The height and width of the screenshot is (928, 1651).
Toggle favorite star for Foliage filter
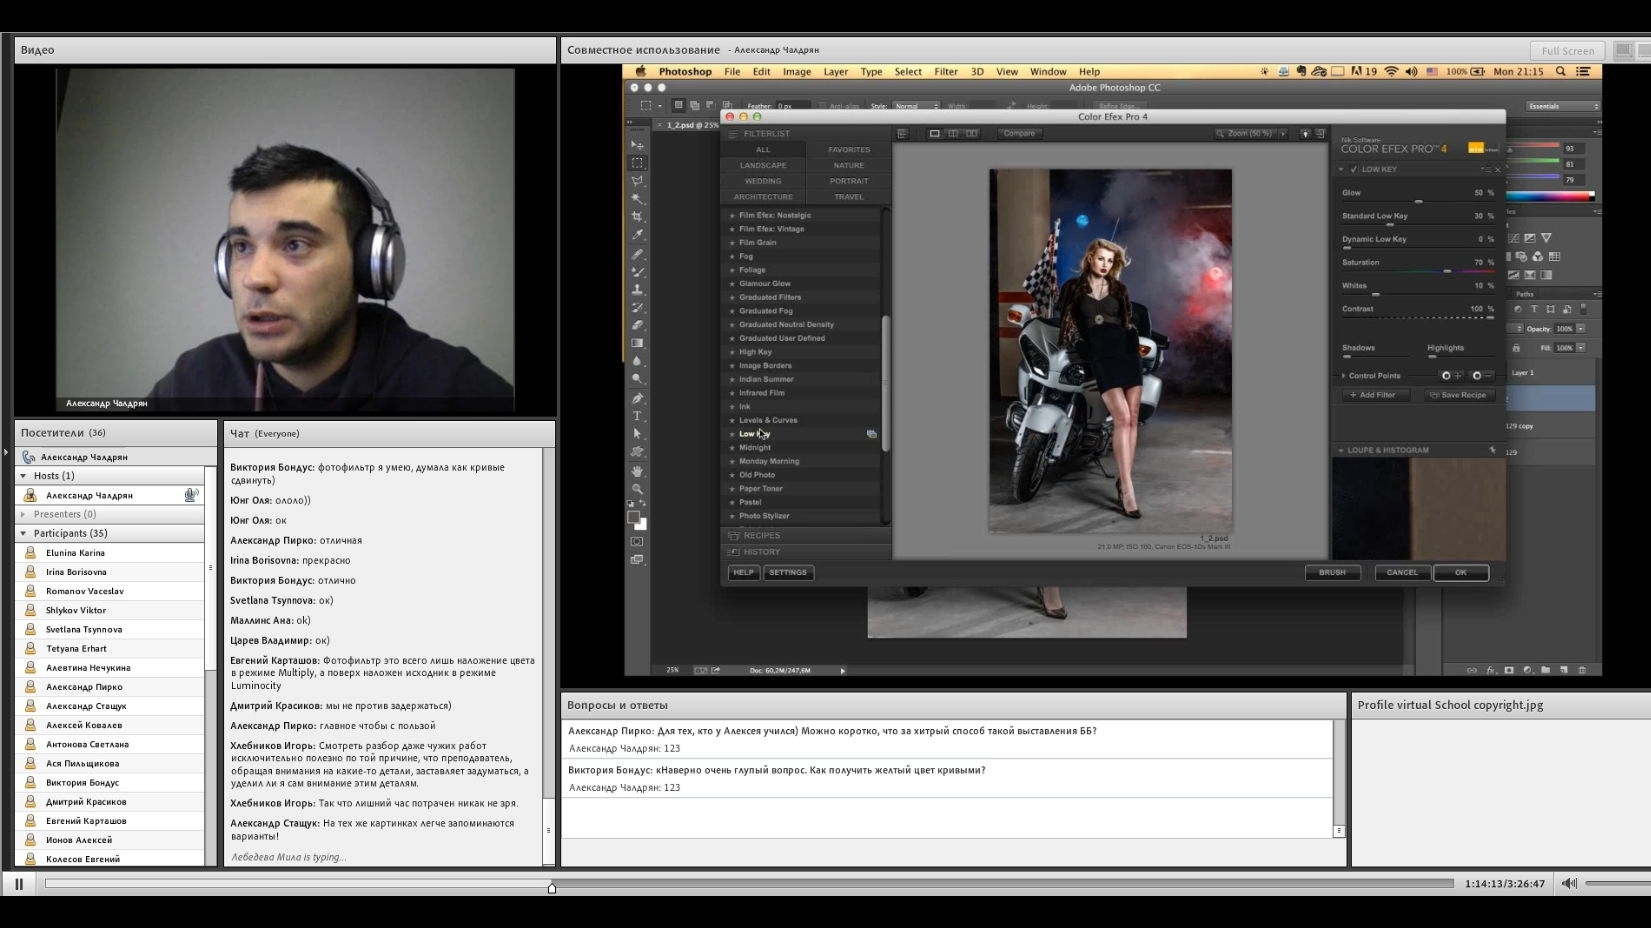coord(732,270)
